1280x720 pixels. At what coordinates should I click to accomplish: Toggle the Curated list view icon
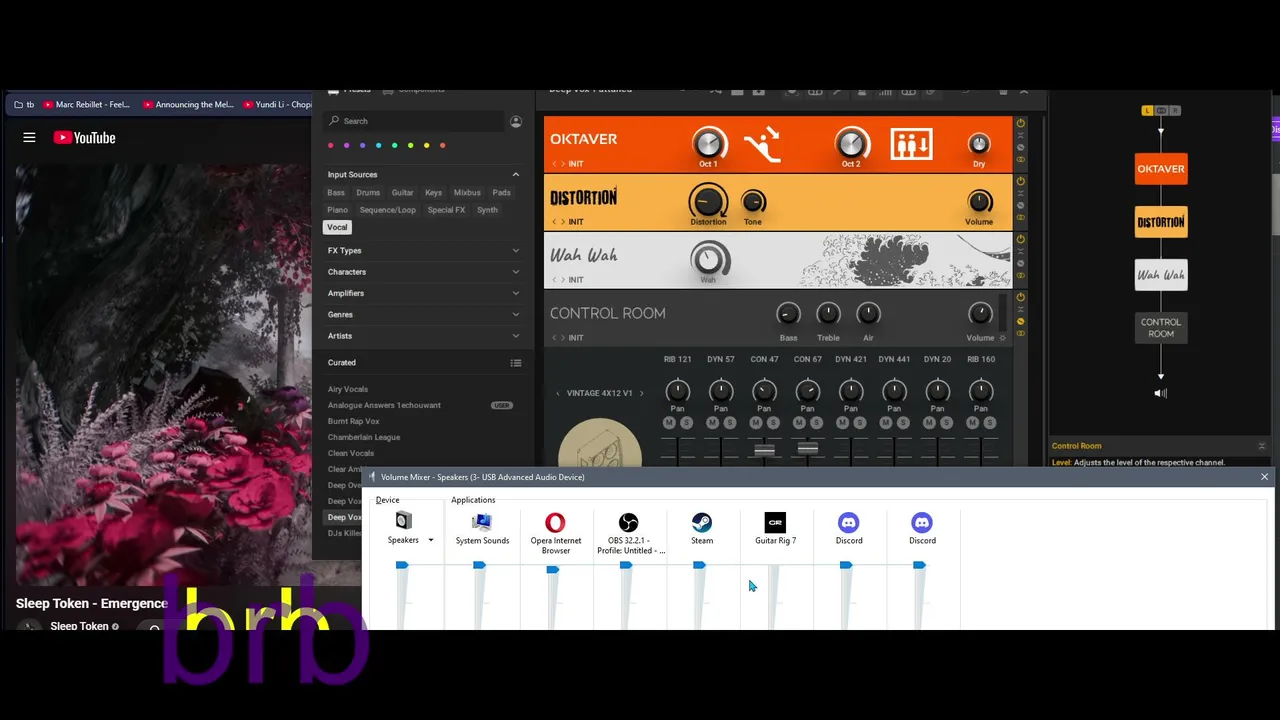(516, 363)
